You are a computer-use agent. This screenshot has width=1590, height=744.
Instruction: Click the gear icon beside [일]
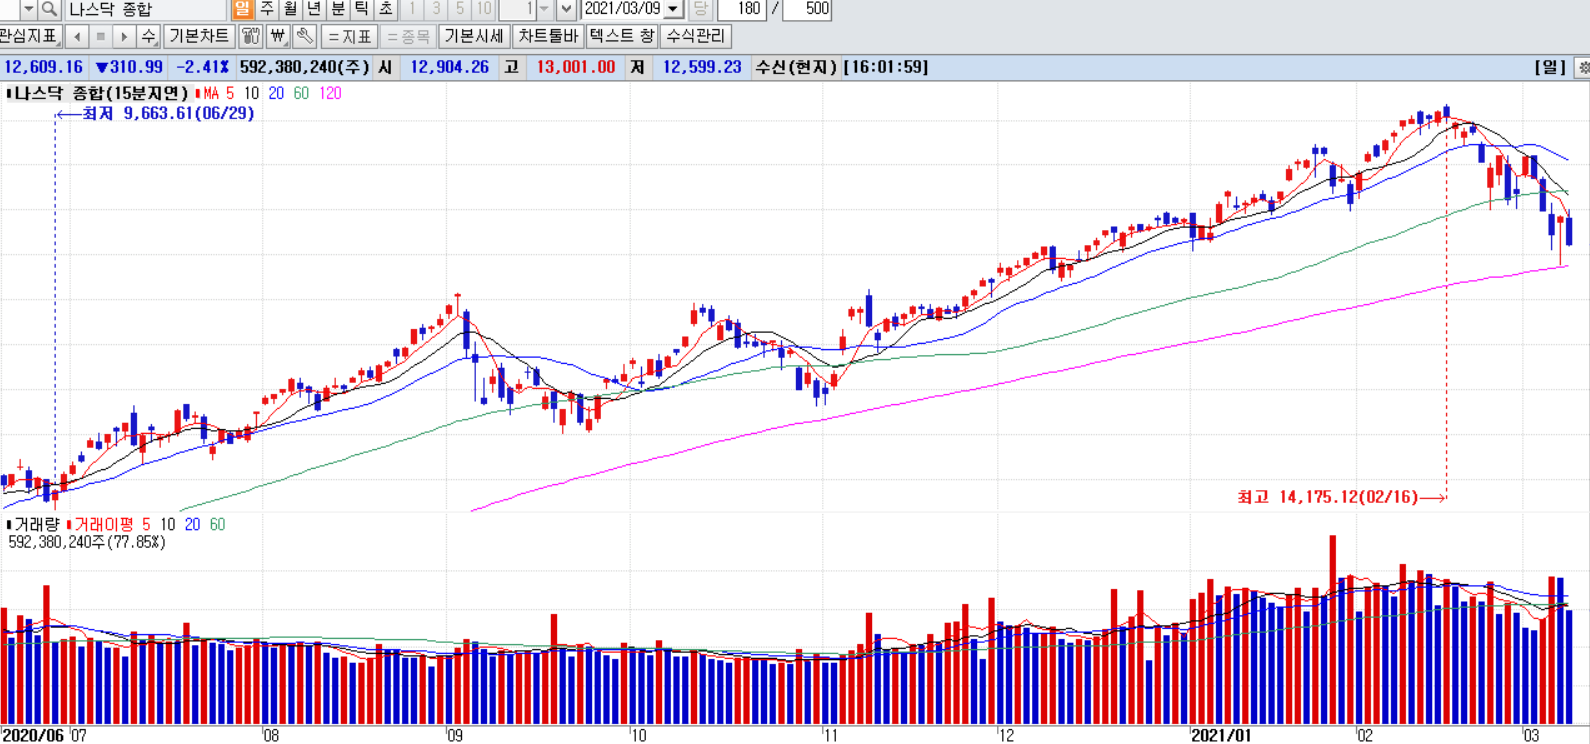1582,67
